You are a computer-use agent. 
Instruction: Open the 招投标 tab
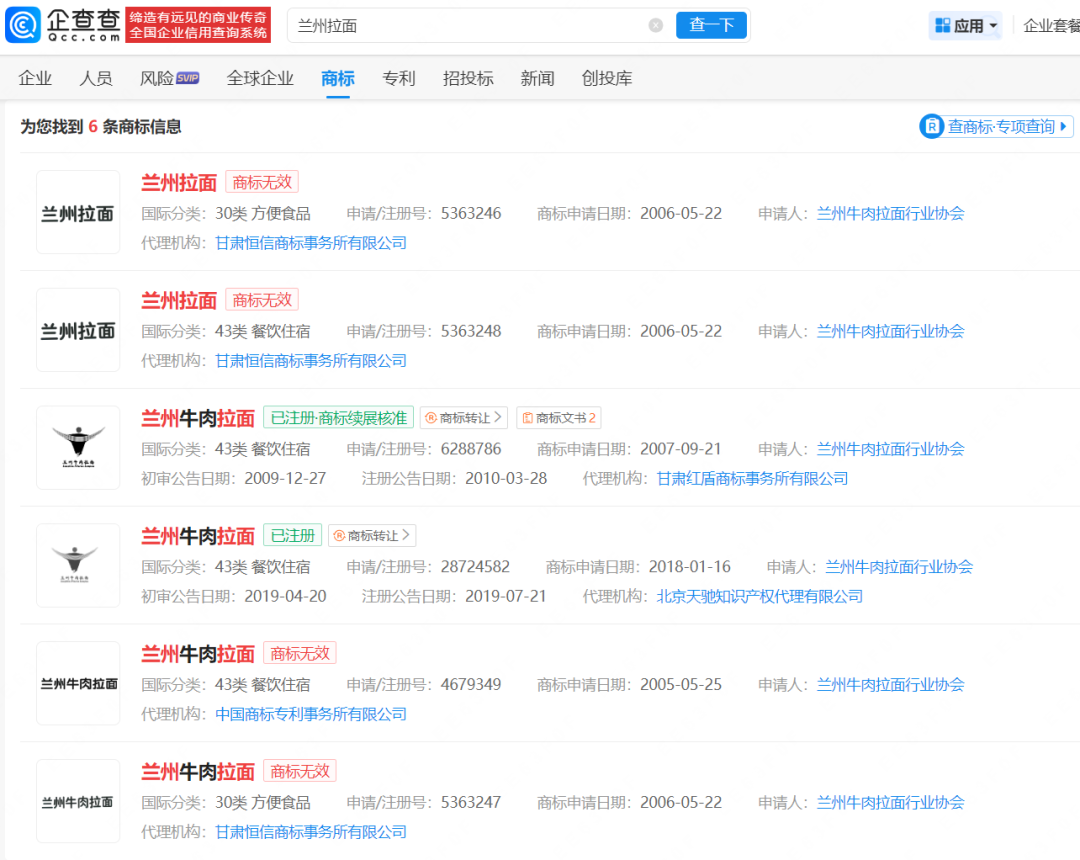[x=468, y=78]
